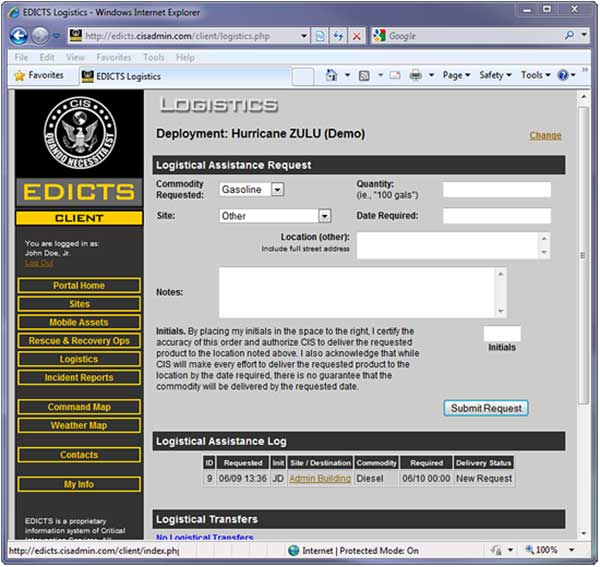Open the Safety menu dropdown
This screenshot has height=567, width=600.
(495, 75)
